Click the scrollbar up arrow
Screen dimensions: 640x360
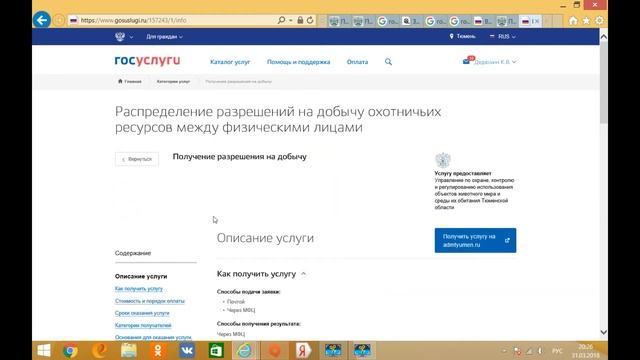tap(604, 37)
